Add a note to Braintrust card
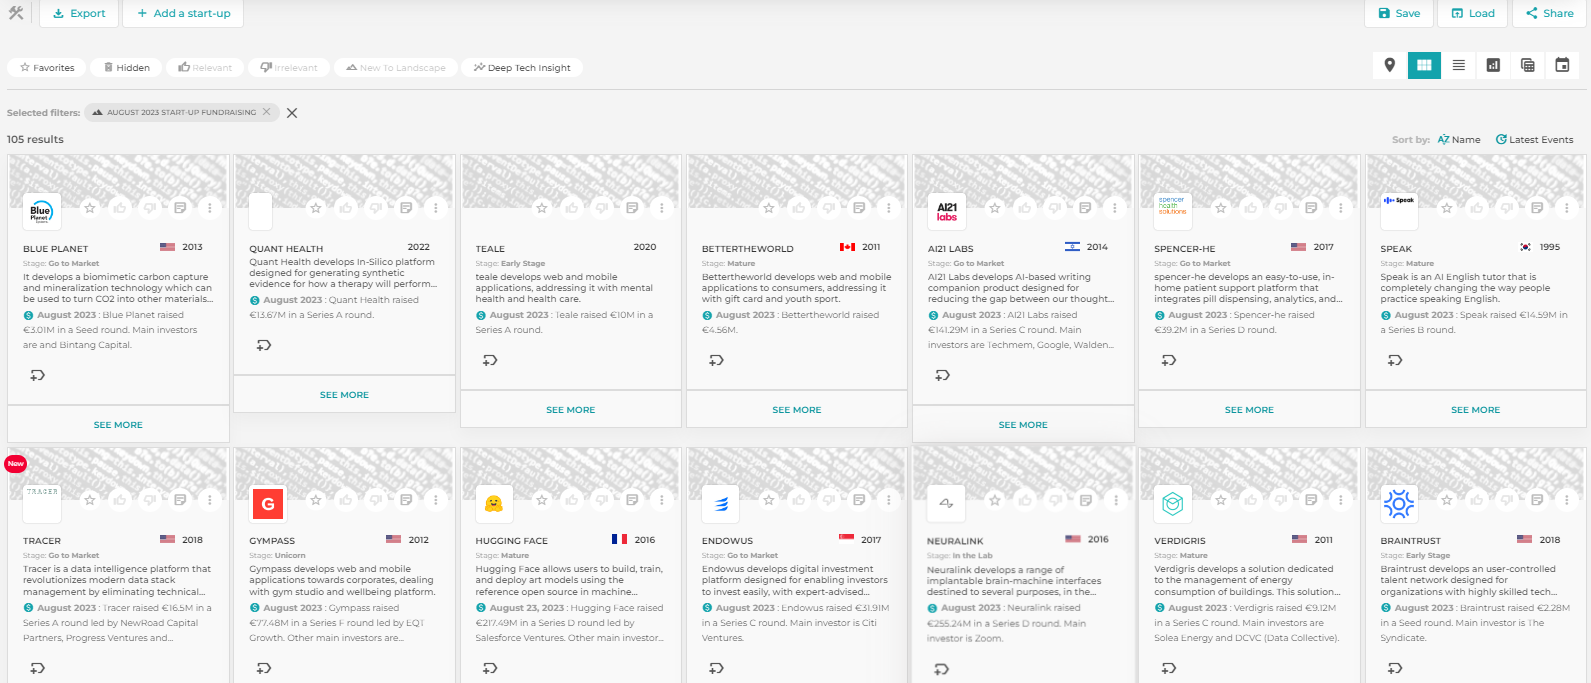 coord(1537,500)
